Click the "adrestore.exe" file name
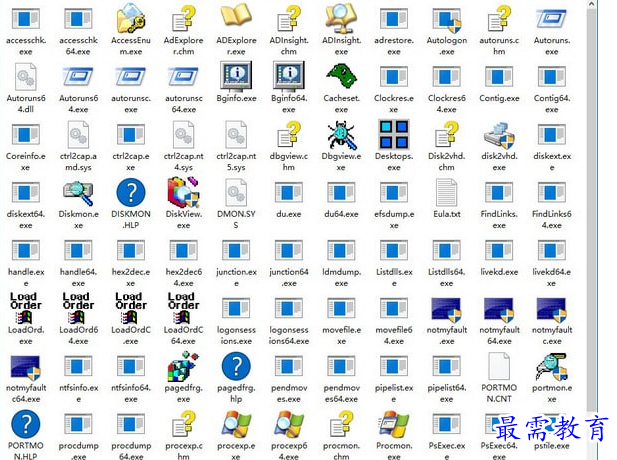617x460 pixels. coord(394,46)
